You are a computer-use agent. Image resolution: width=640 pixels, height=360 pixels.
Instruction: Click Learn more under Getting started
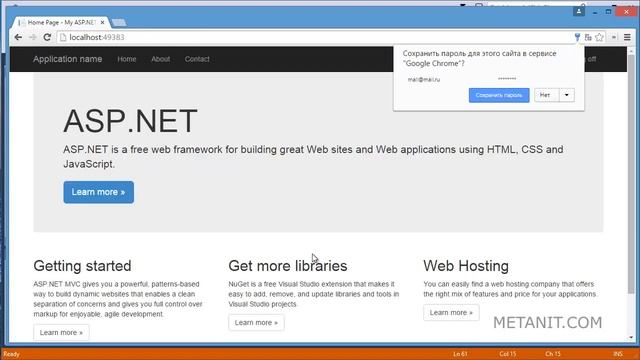click(x=61, y=333)
